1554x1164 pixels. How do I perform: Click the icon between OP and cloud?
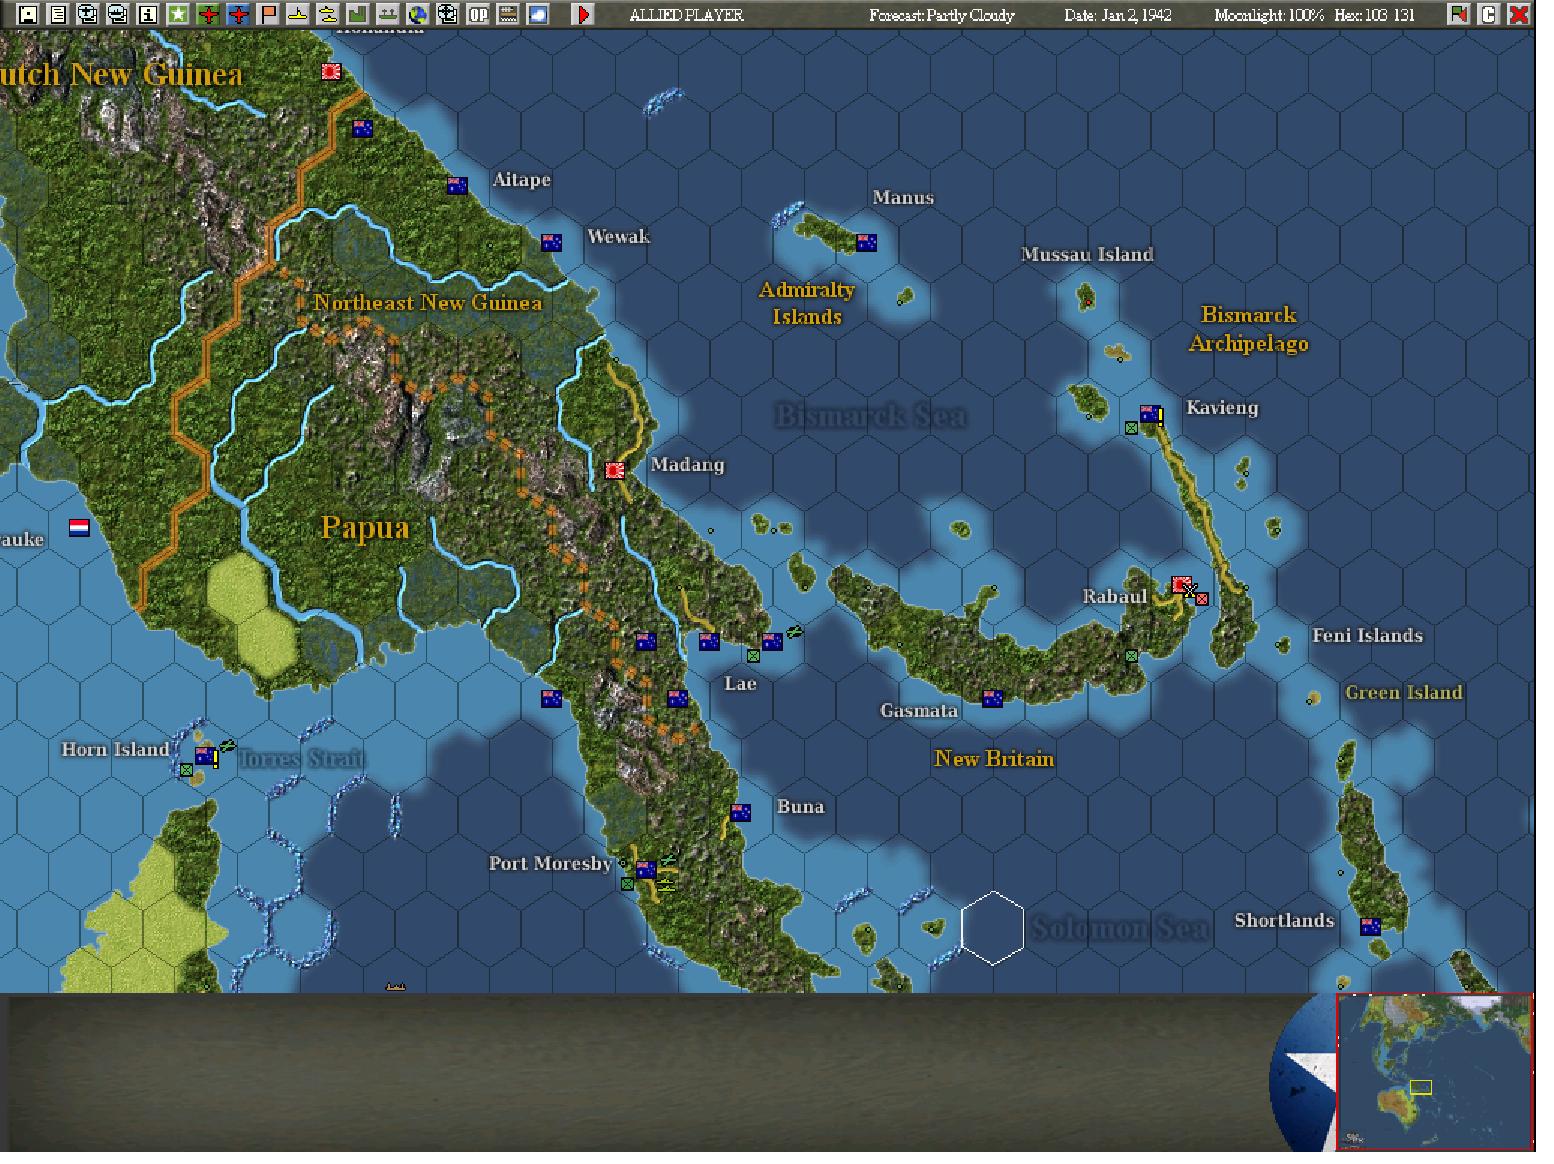508,14
